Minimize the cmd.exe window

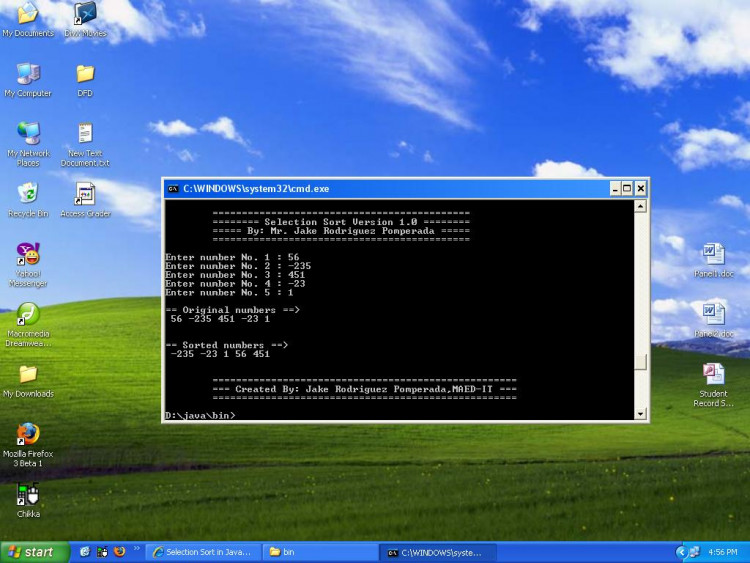[616, 188]
